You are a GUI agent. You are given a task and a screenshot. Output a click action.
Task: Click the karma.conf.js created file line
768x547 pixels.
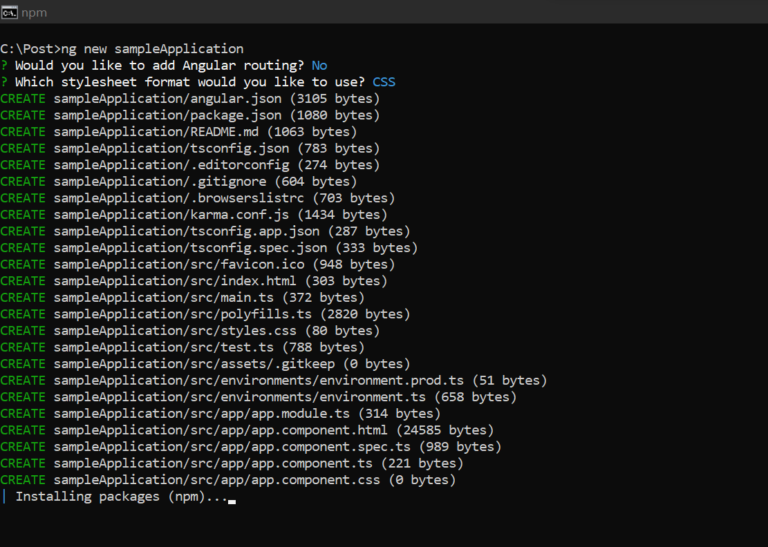pos(194,215)
